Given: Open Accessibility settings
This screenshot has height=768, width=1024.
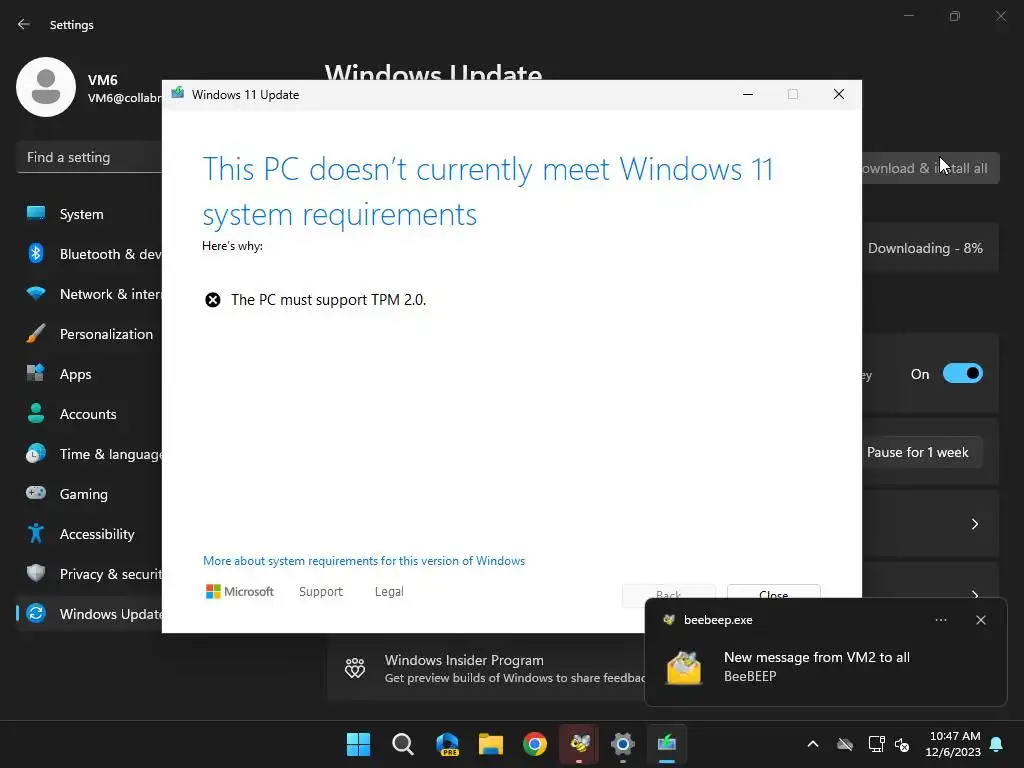Looking at the screenshot, I should tap(89, 534).
